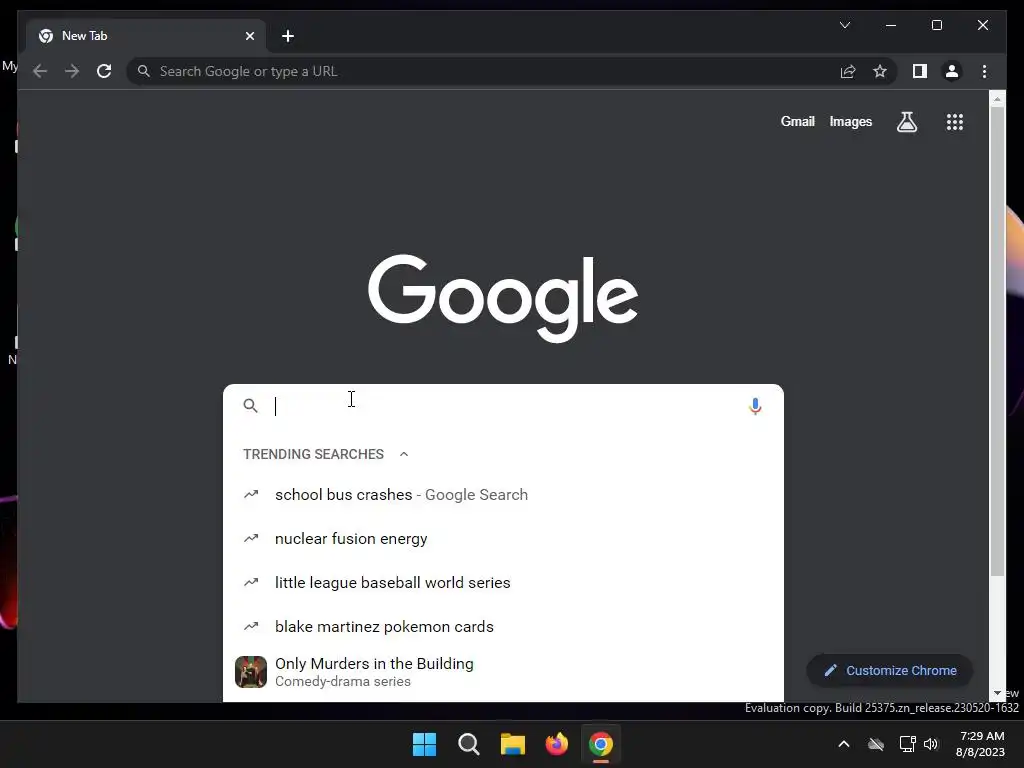Start voice search with microphone icon
This screenshot has width=1024, height=768.
tap(755, 406)
